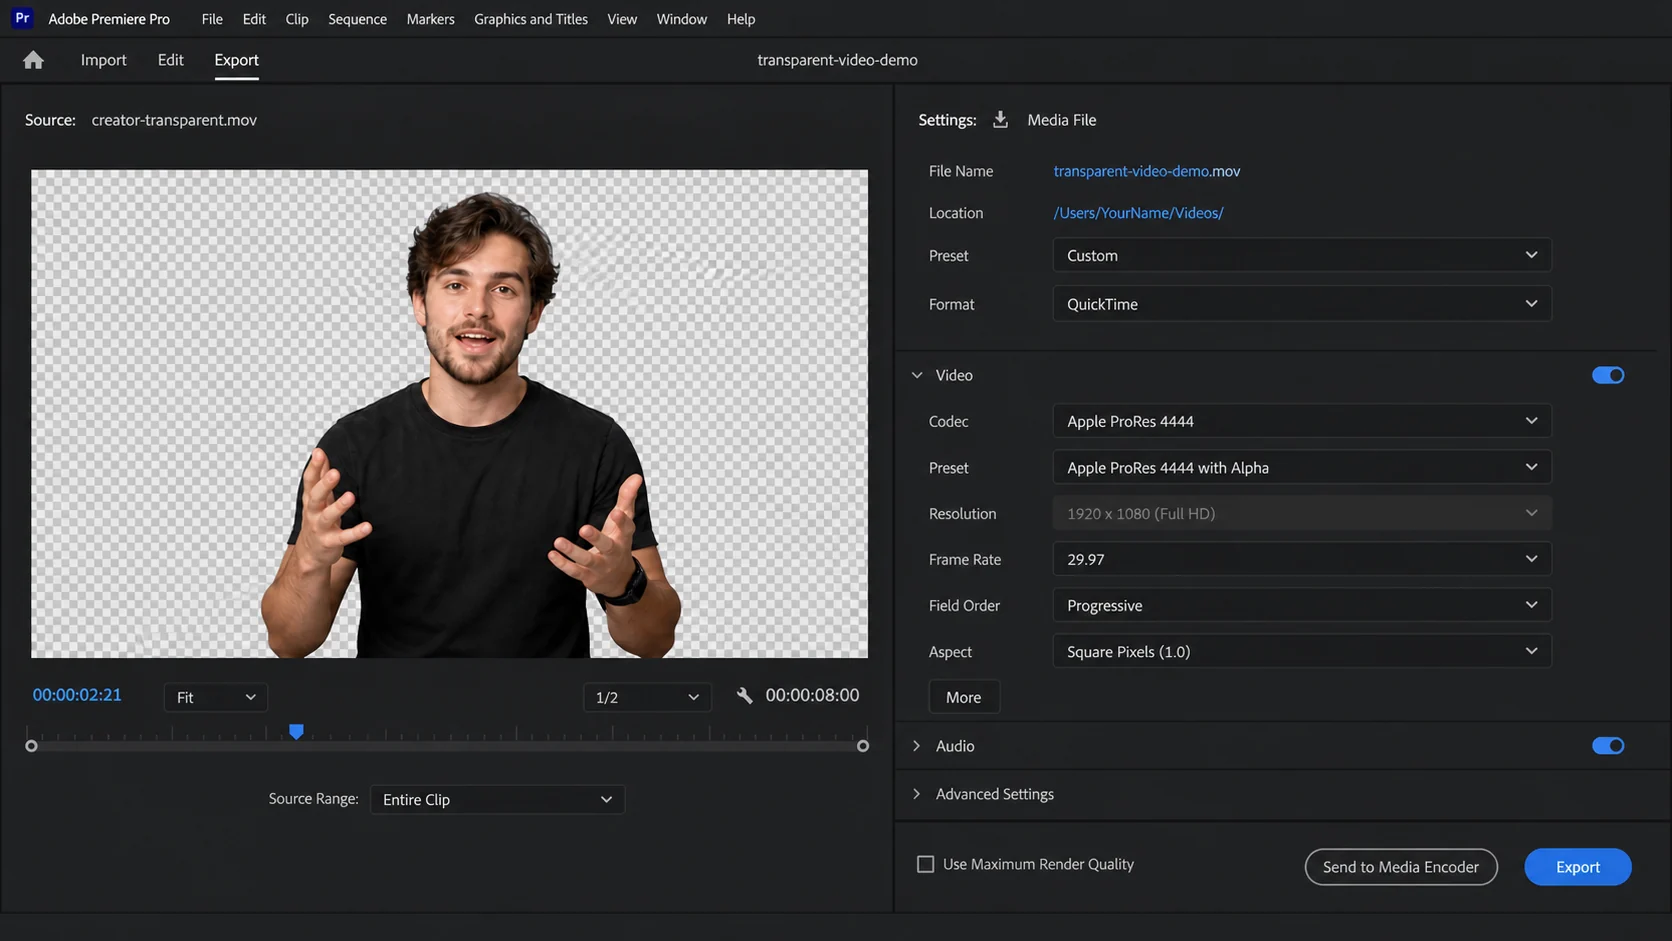
Task: Click the More button under Video settings
Action: click(964, 697)
